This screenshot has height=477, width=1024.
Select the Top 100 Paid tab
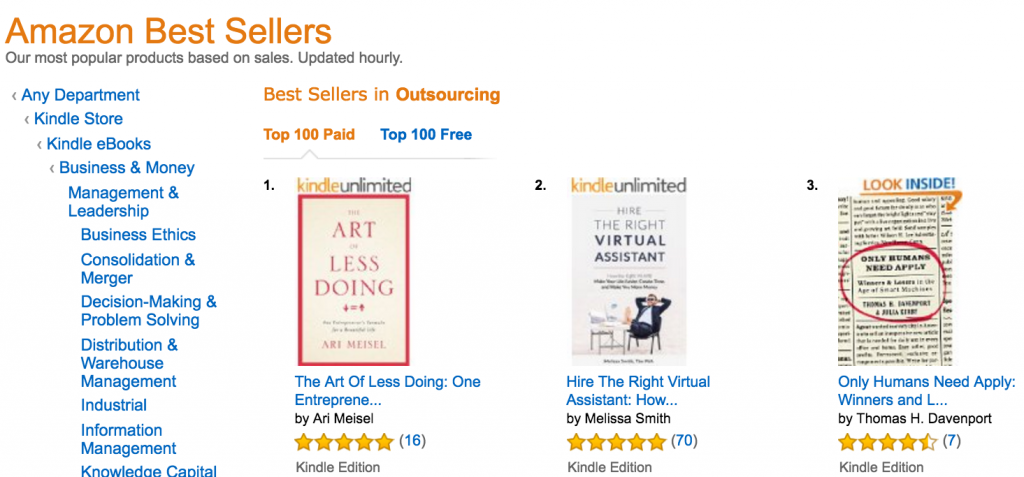pos(309,135)
